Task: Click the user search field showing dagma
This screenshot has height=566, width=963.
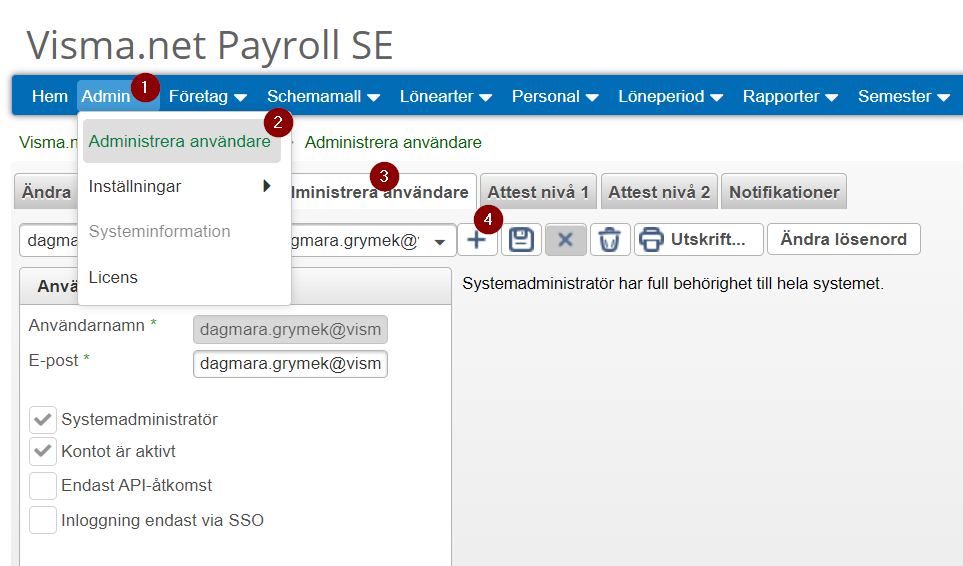Action: 49,240
